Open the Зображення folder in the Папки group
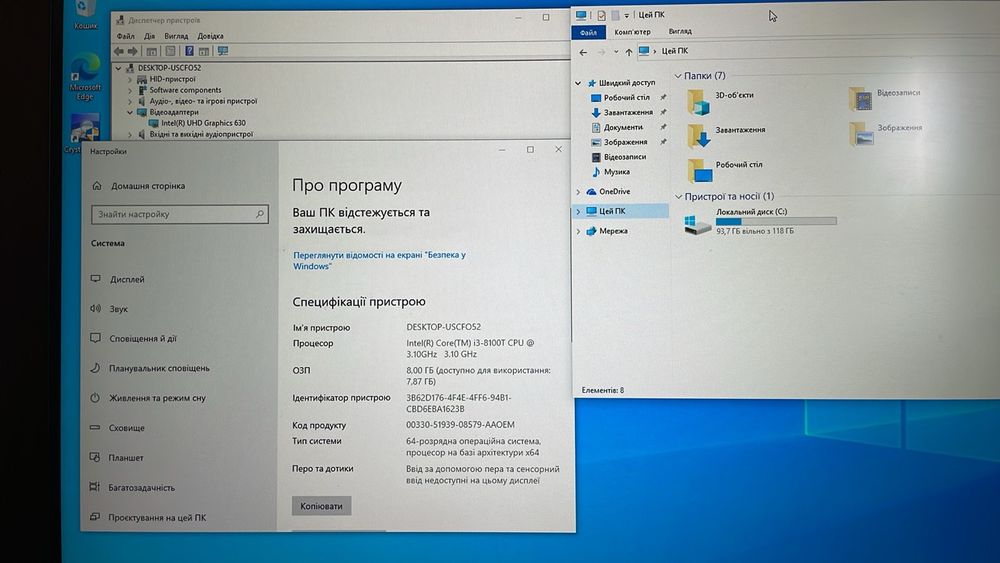This screenshot has width=1000, height=563. tap(886, 133)
